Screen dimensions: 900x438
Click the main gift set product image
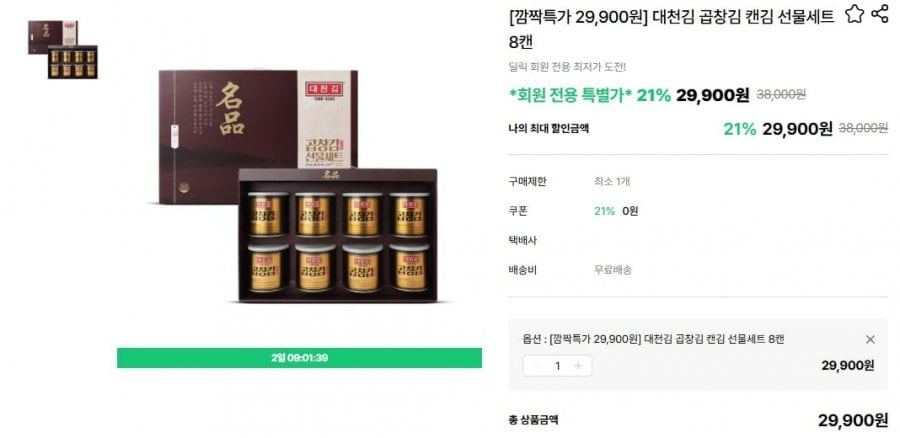click(x=298, y=185)
